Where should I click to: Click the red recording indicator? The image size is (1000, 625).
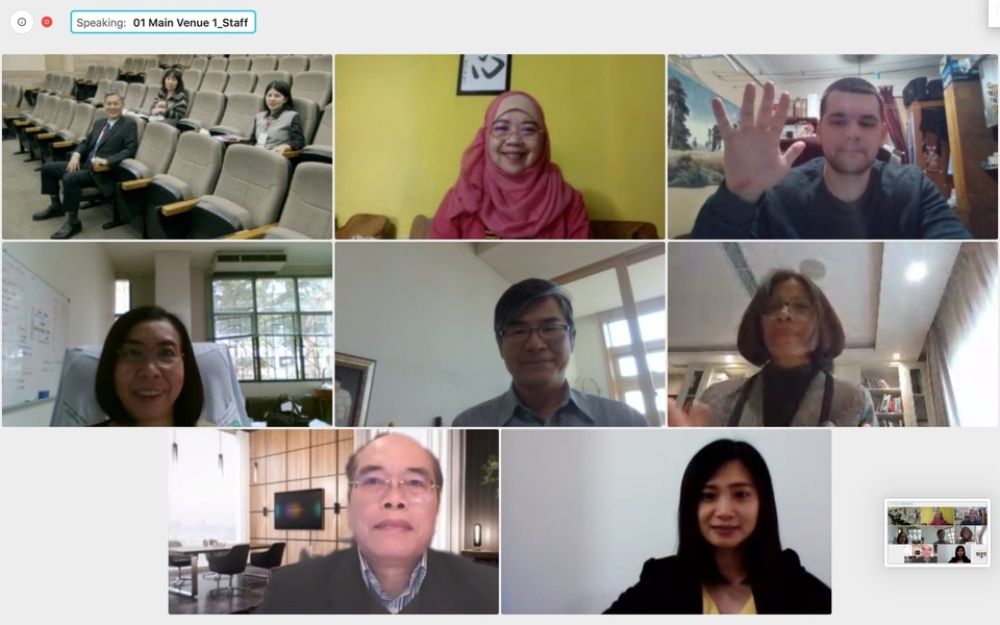point(47,22)
